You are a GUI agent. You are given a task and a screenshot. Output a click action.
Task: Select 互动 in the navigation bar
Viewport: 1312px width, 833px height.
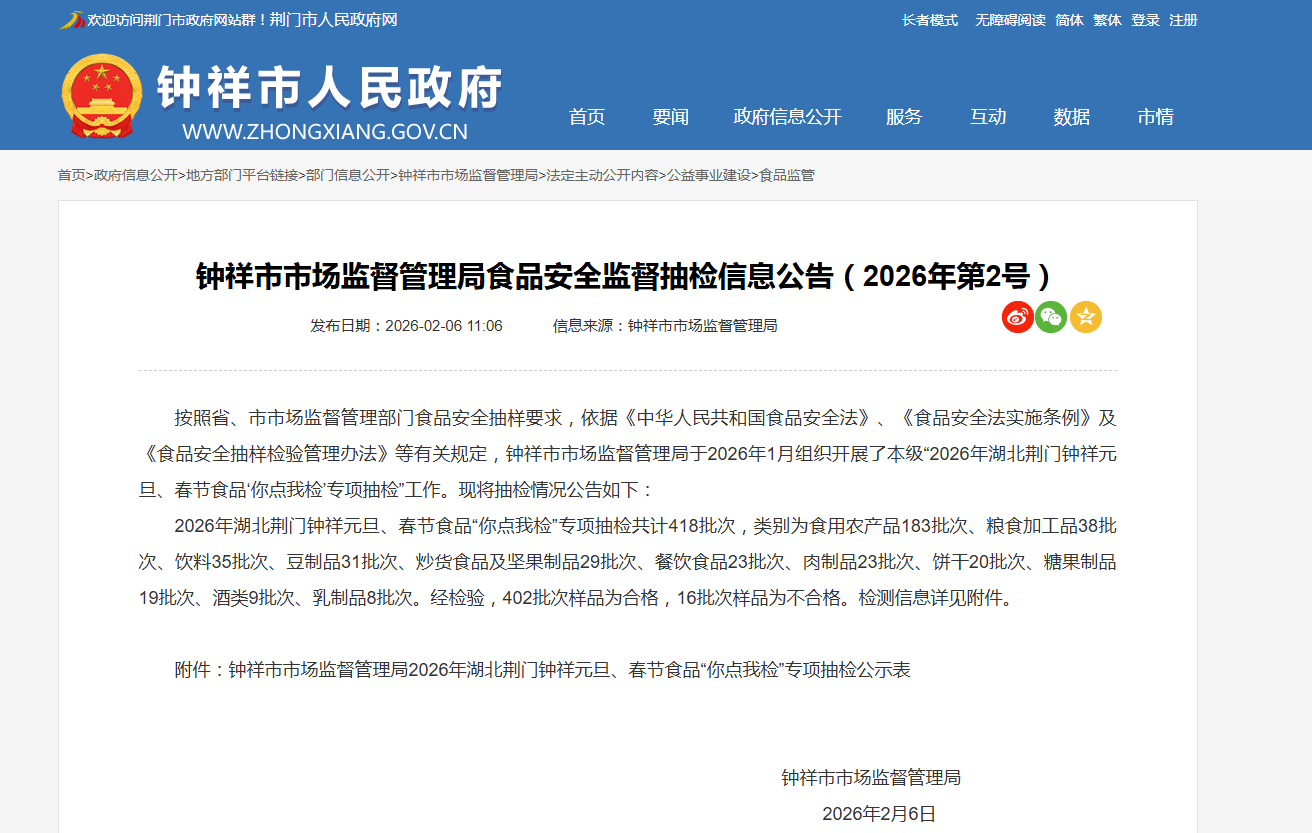coord(988,117)
